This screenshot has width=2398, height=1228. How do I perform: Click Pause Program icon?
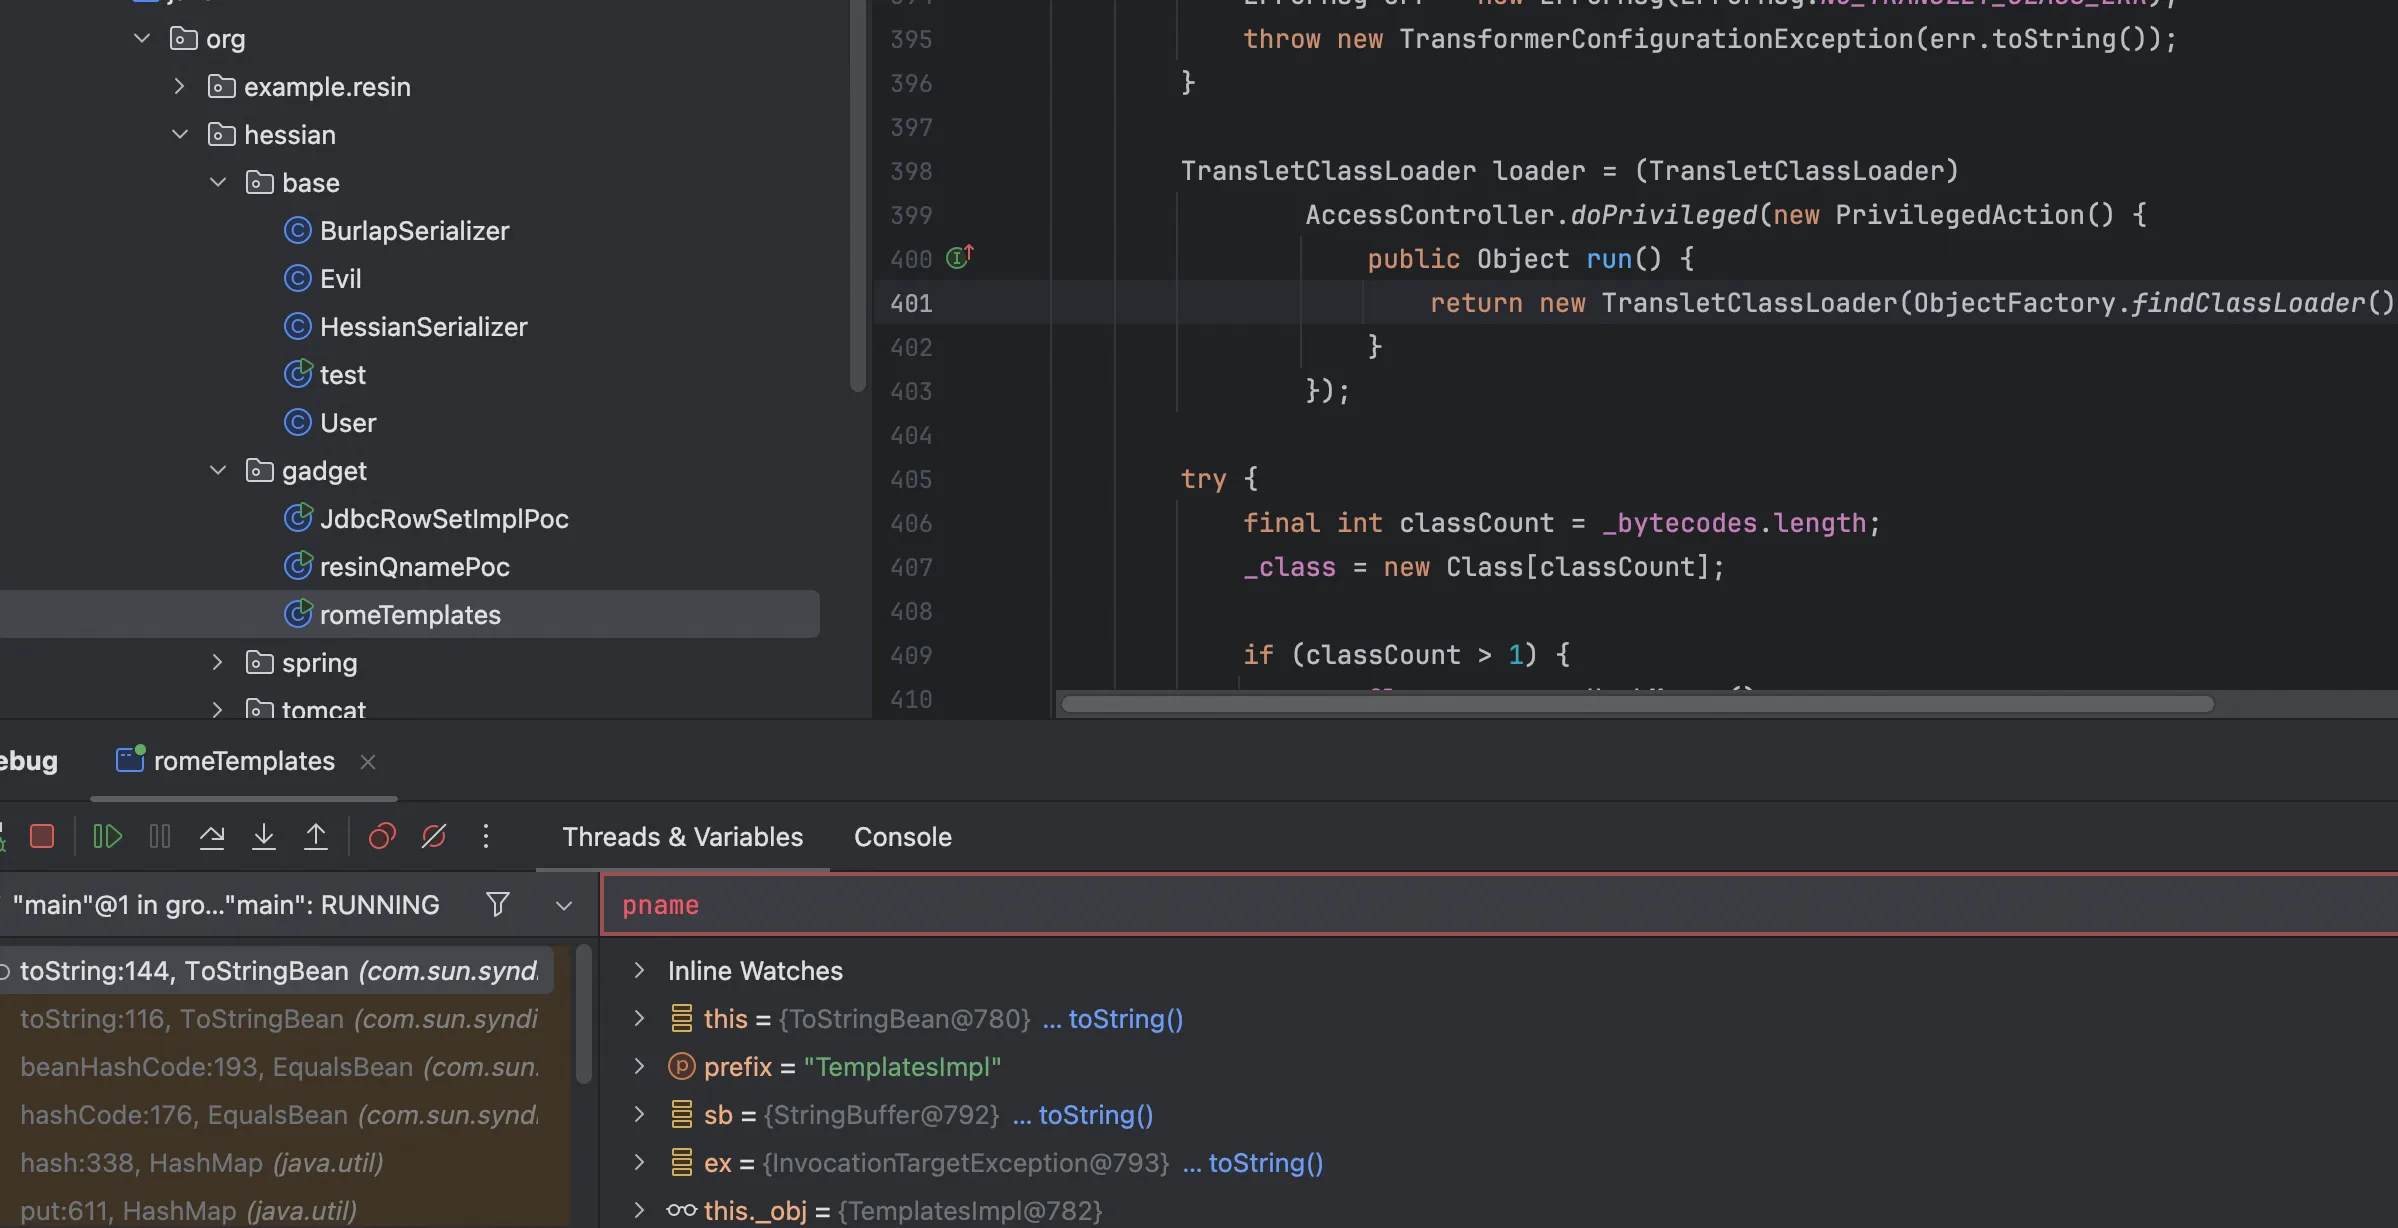(160, 836)
